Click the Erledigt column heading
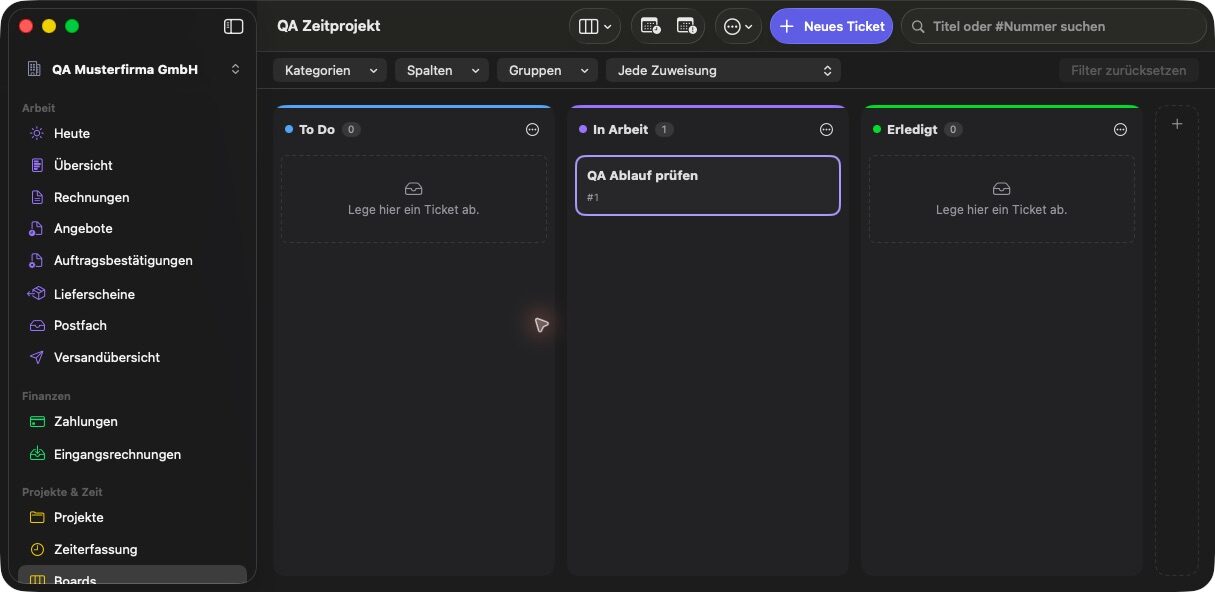 coord(912,129)
